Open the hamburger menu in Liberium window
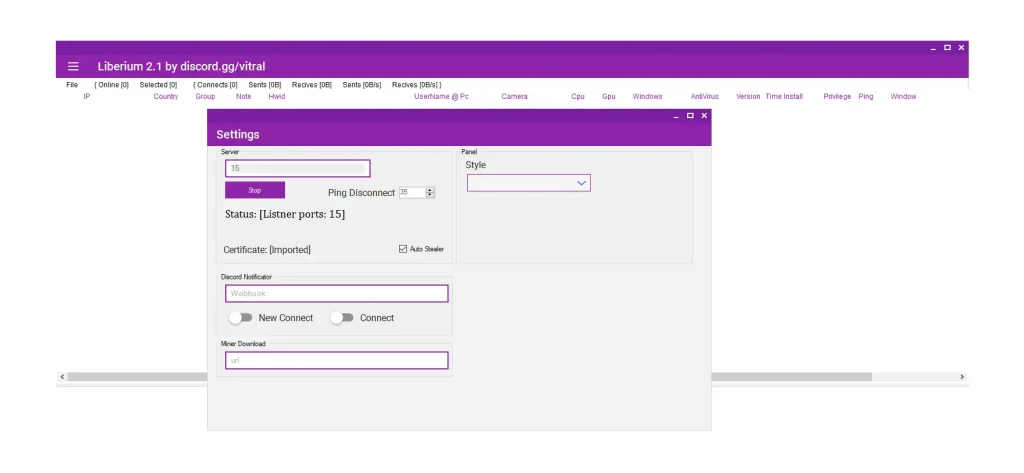The width and height of the screenshot is (1024, 473). (73, 66)
